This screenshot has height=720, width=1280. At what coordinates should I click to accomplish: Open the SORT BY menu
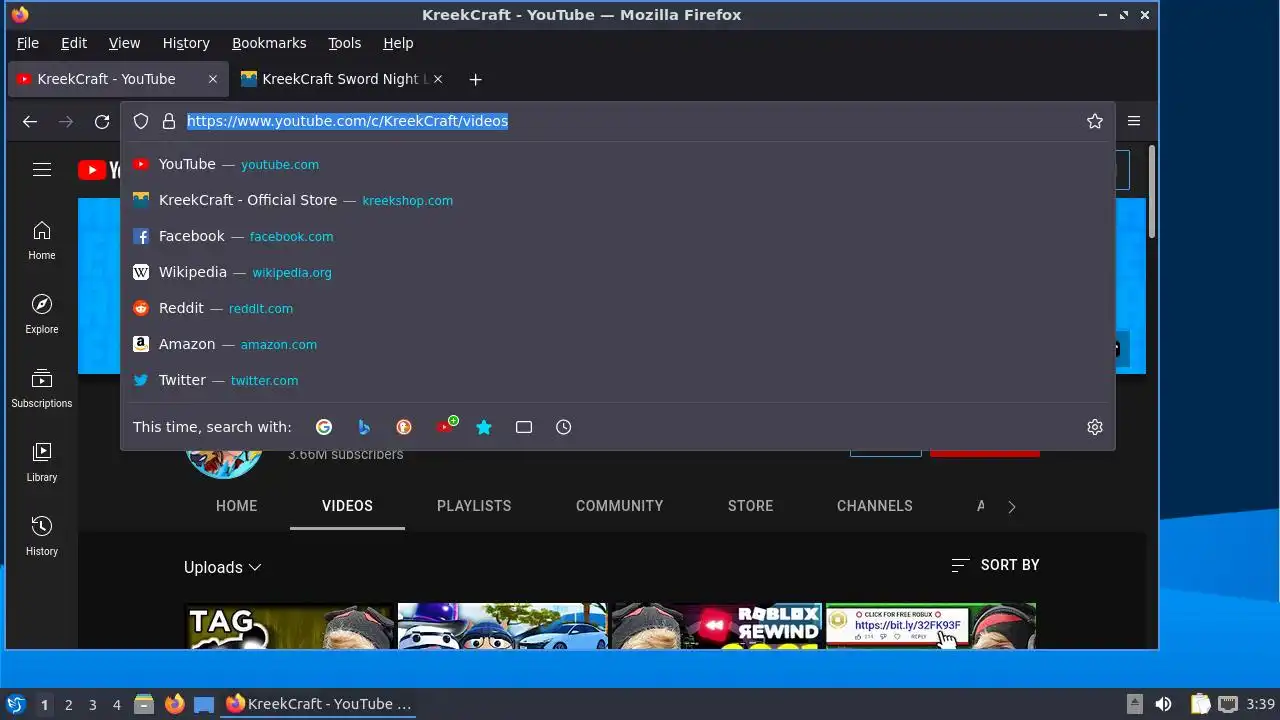995,565
